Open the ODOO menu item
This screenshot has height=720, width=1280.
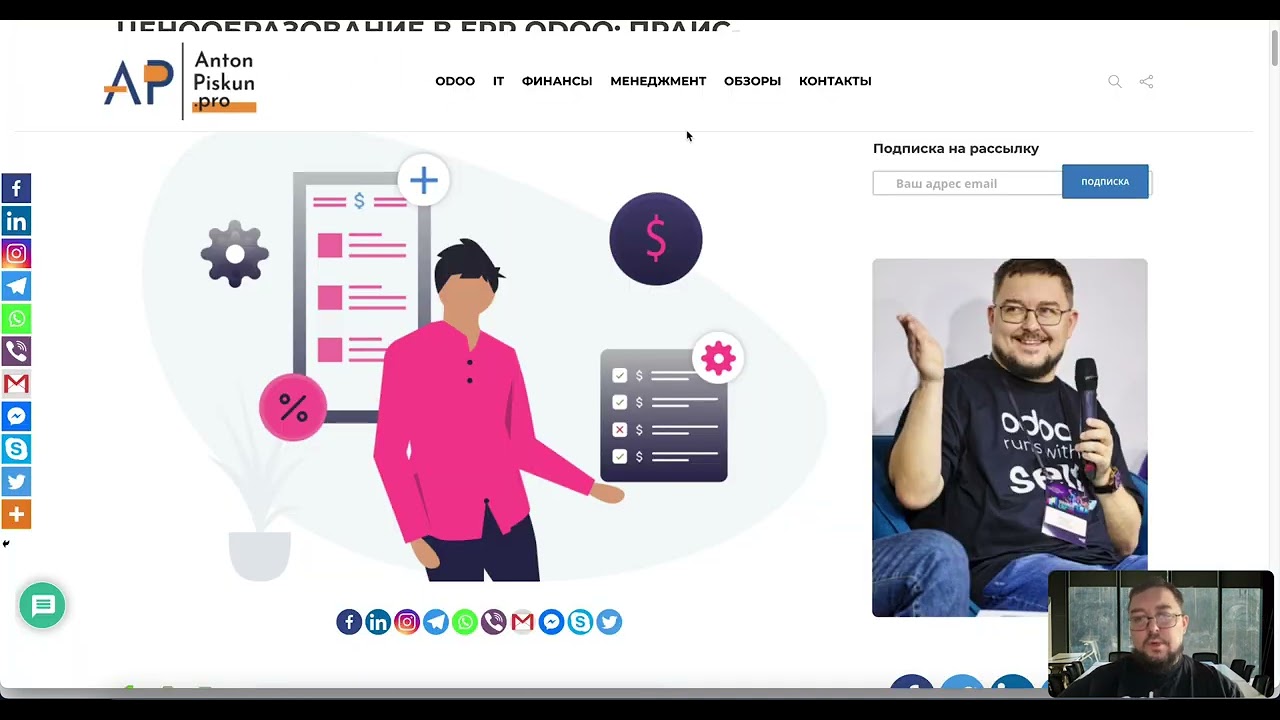[455, 81]
